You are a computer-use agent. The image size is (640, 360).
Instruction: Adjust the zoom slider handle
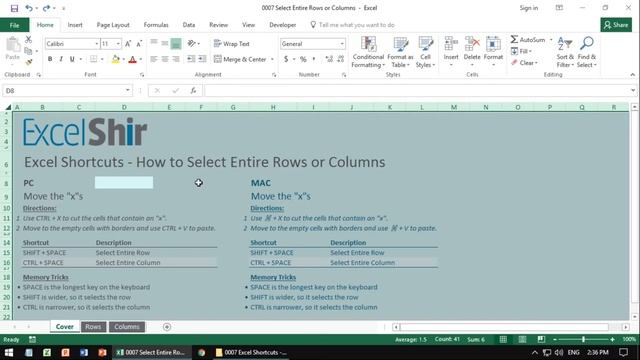point(583,340)
